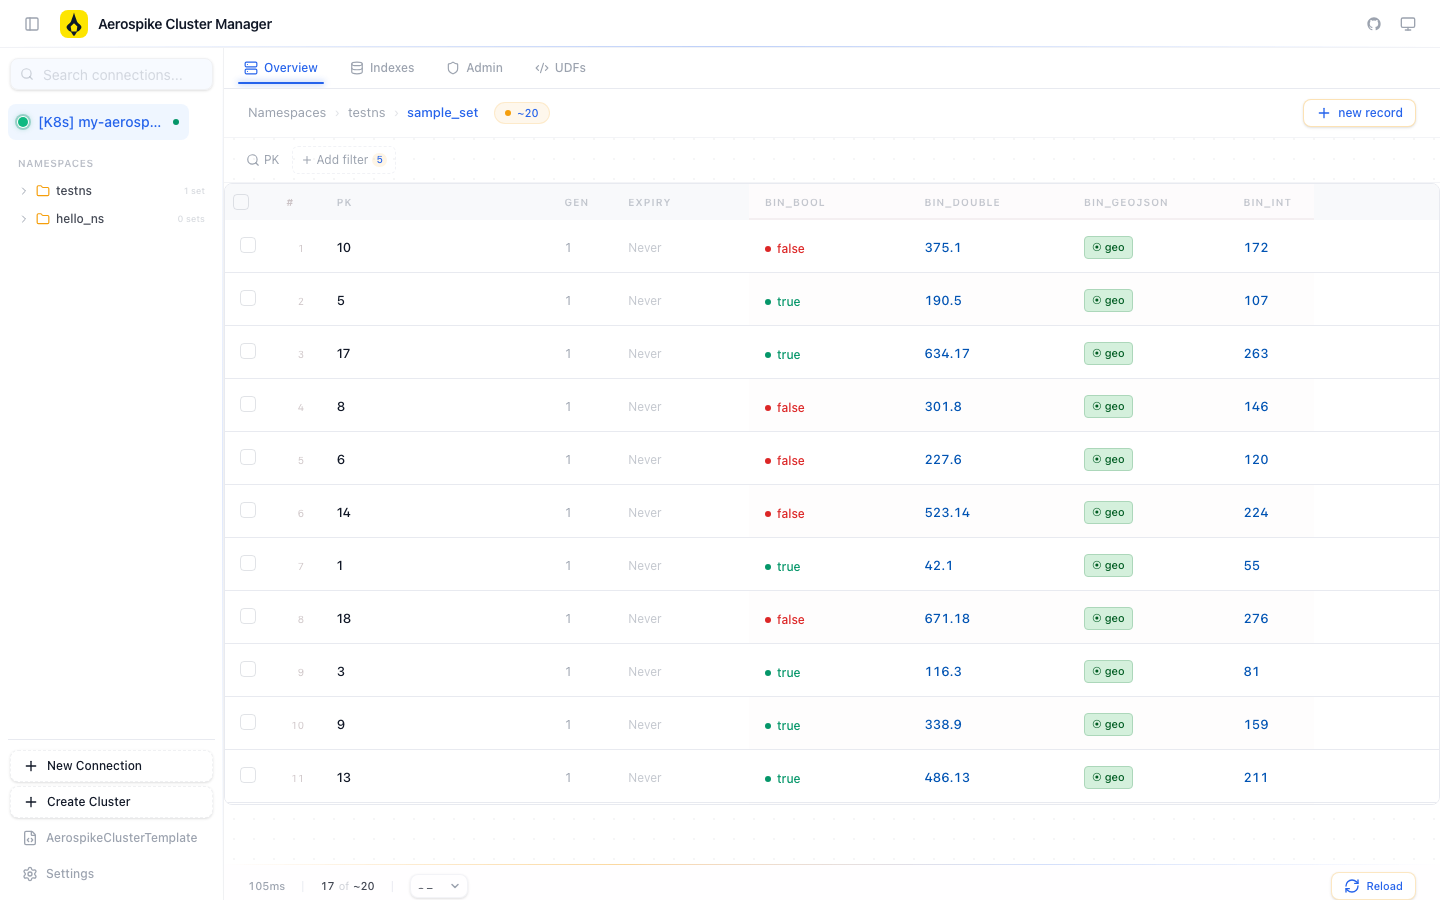
Task: Check the row checkbox for PK 18
Action: coord(248,616)
